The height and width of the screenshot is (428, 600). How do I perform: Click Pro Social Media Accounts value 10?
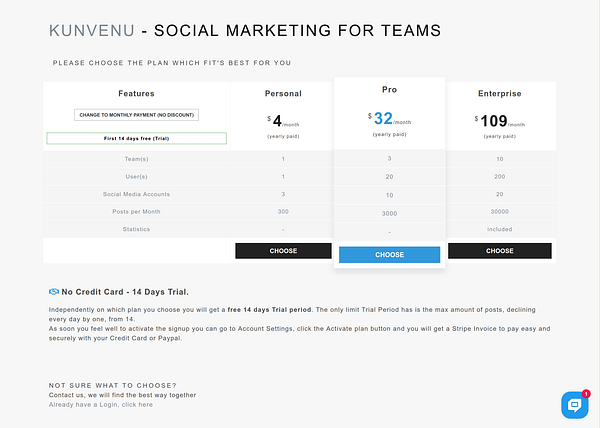(390, 195)
